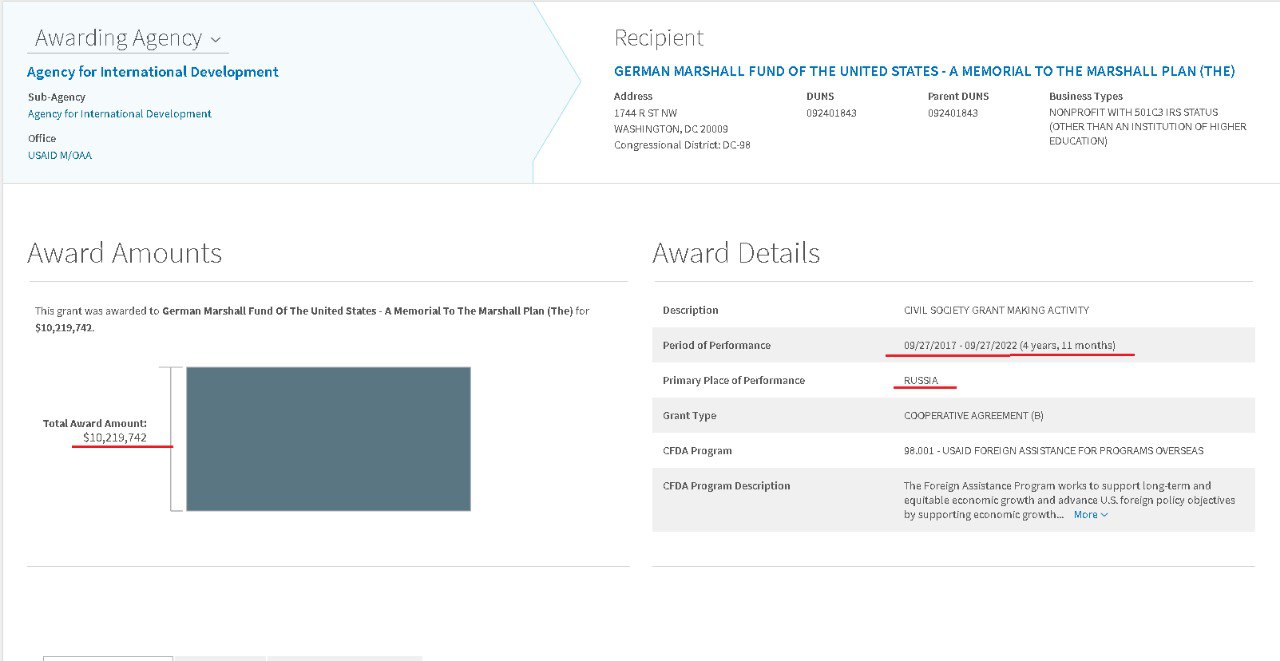Select COOPERATIVE AGREEMENT (B) grant type value
Screen dimensions: 1280x661
click(974, 415)
